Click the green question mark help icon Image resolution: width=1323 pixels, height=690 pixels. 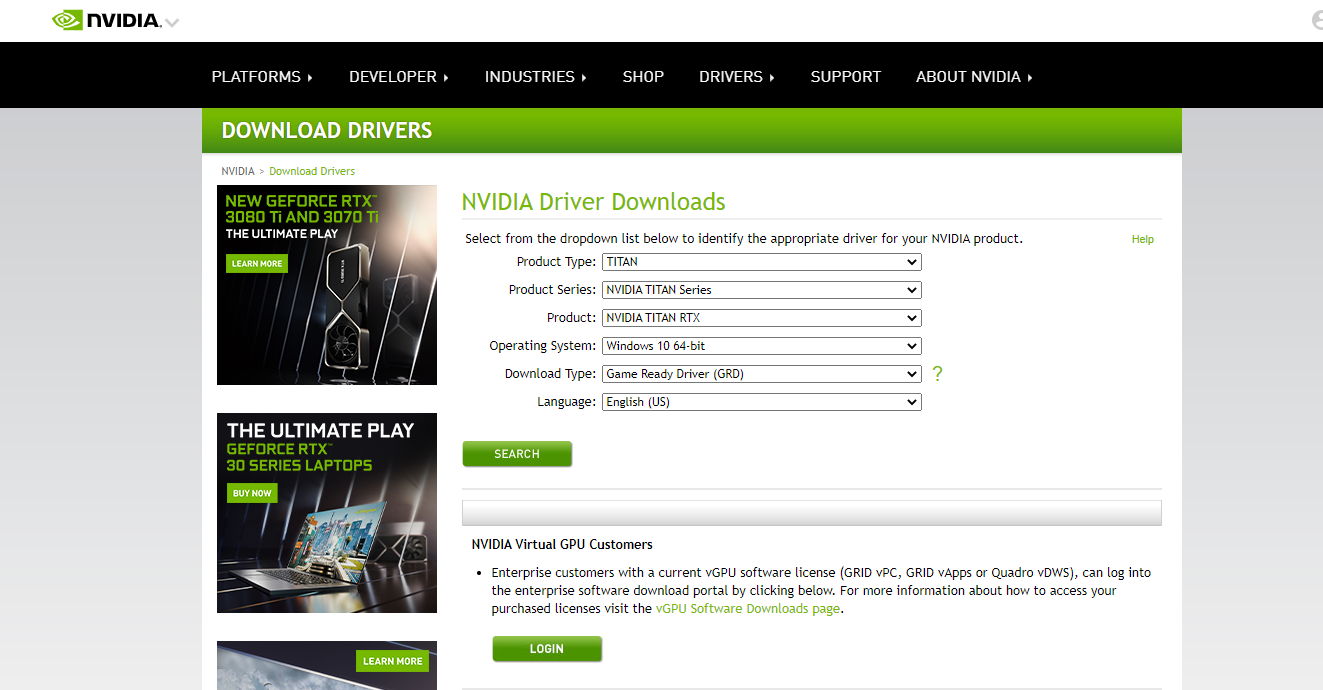[937, 374]
